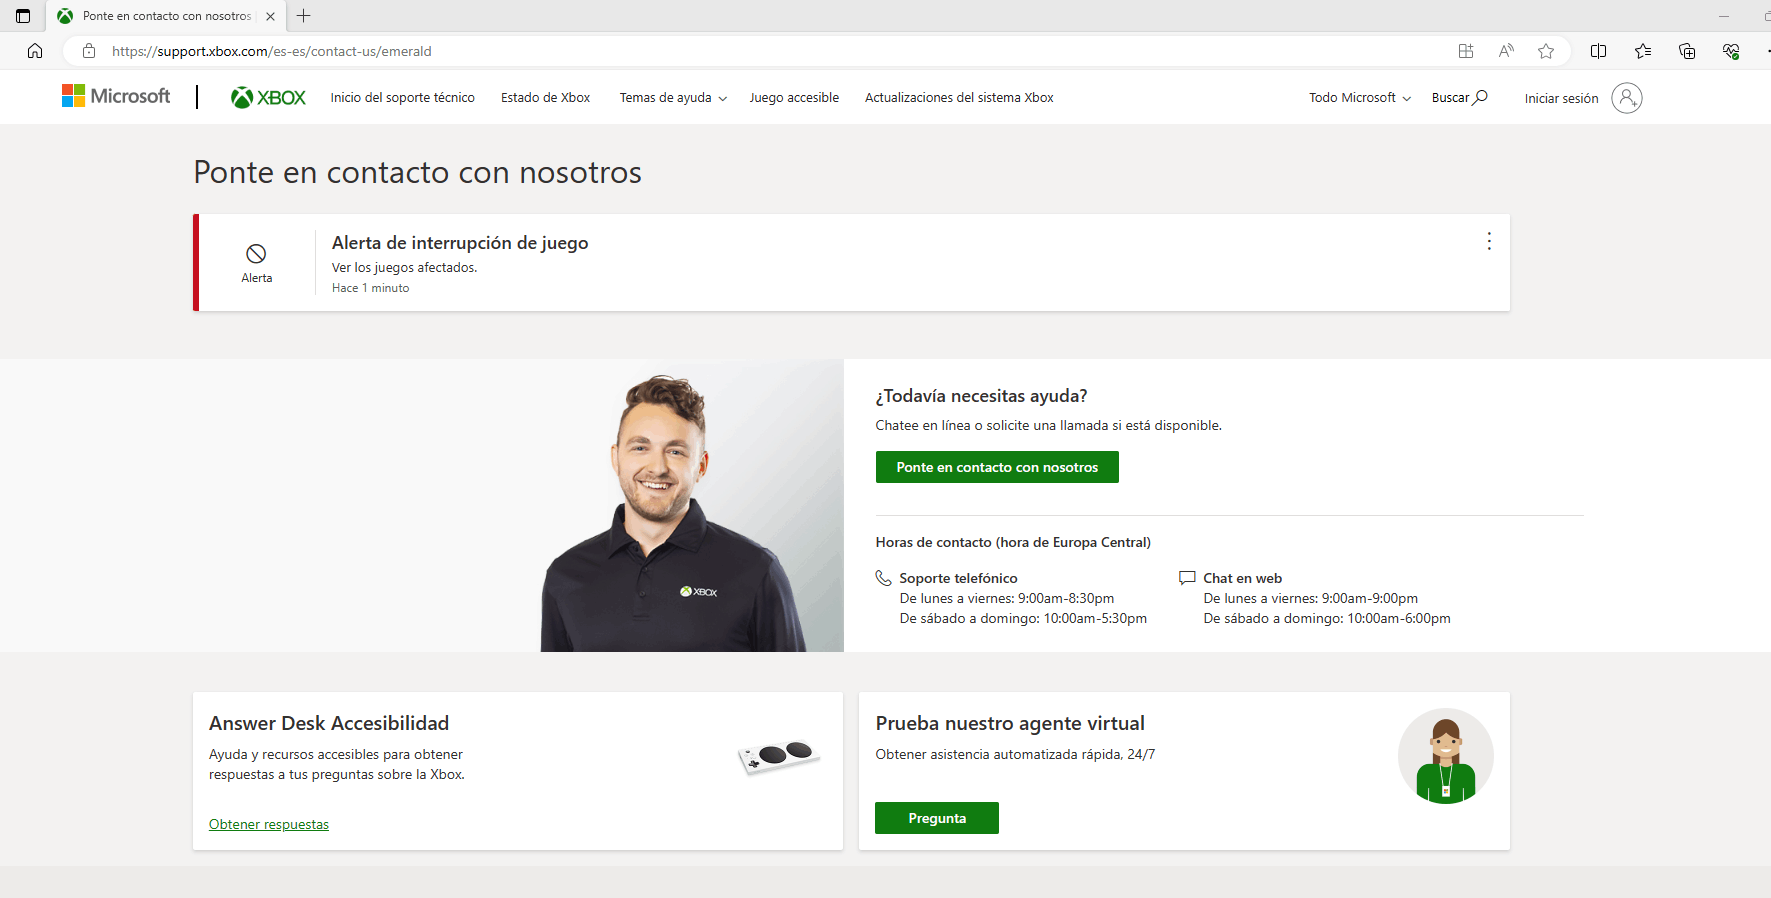Open Browser essentials heart icon
1771x898 pixels.
pos(1731,51)
